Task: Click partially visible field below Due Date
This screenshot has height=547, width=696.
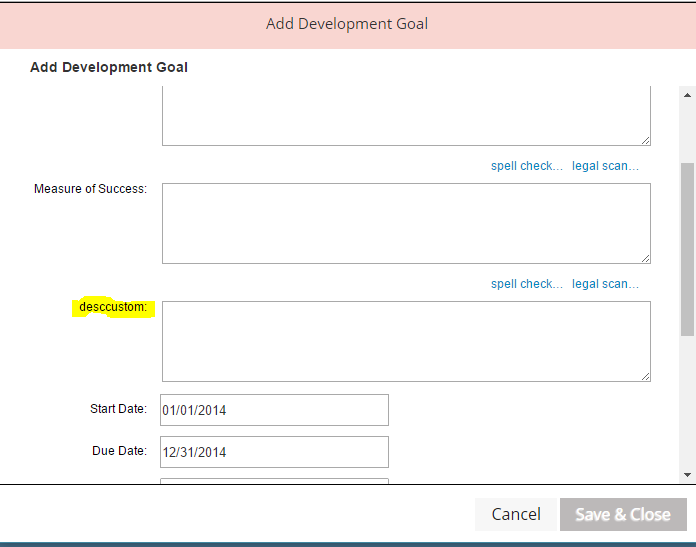Action: 274,481
